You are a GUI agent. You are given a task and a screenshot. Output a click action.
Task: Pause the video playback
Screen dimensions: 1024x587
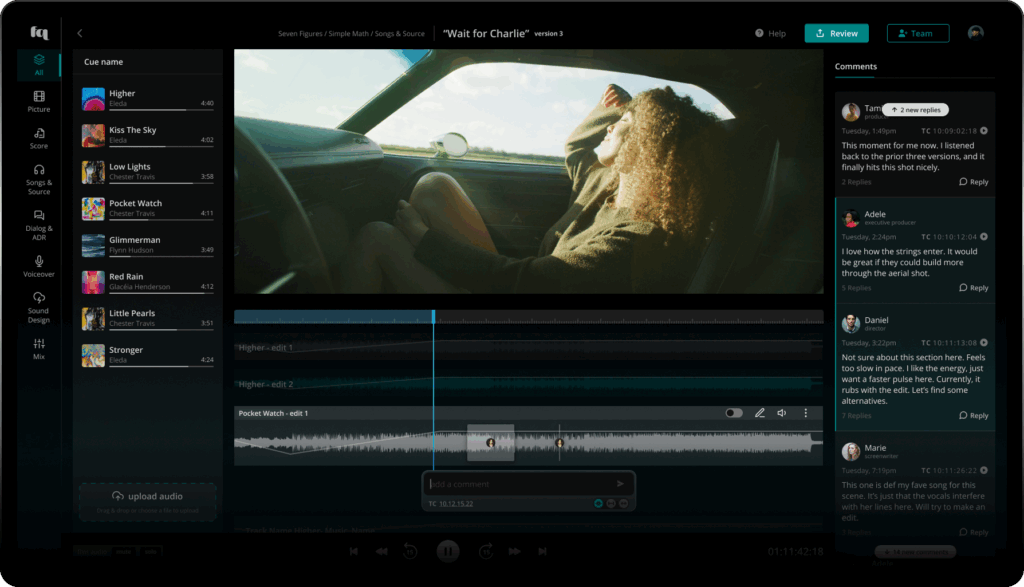tap(447, 550)
